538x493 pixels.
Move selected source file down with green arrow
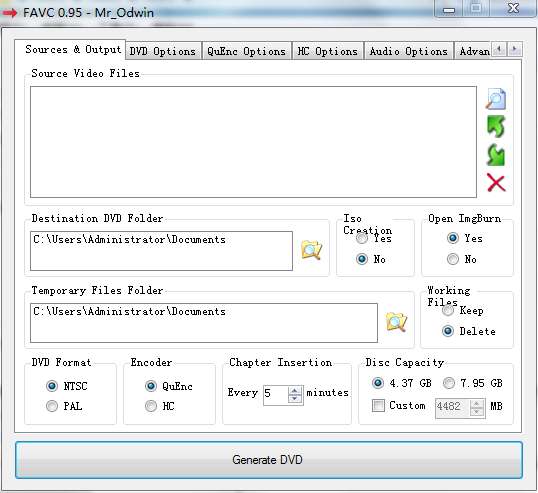496,155
